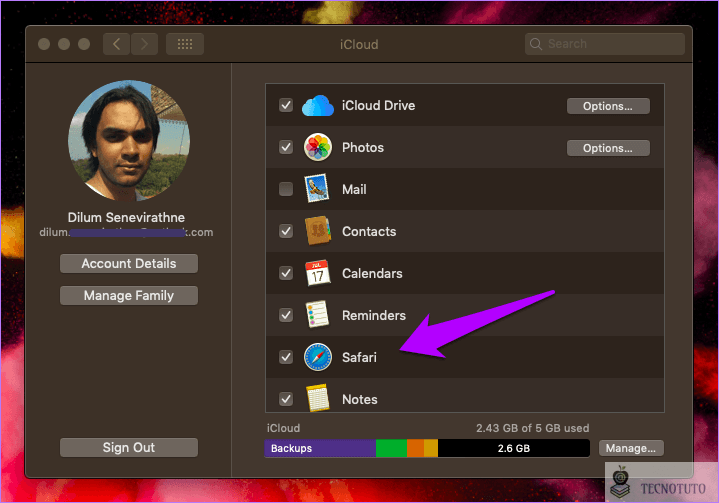Click the Safari label text
719x503 pixels.
coord(359,357)
